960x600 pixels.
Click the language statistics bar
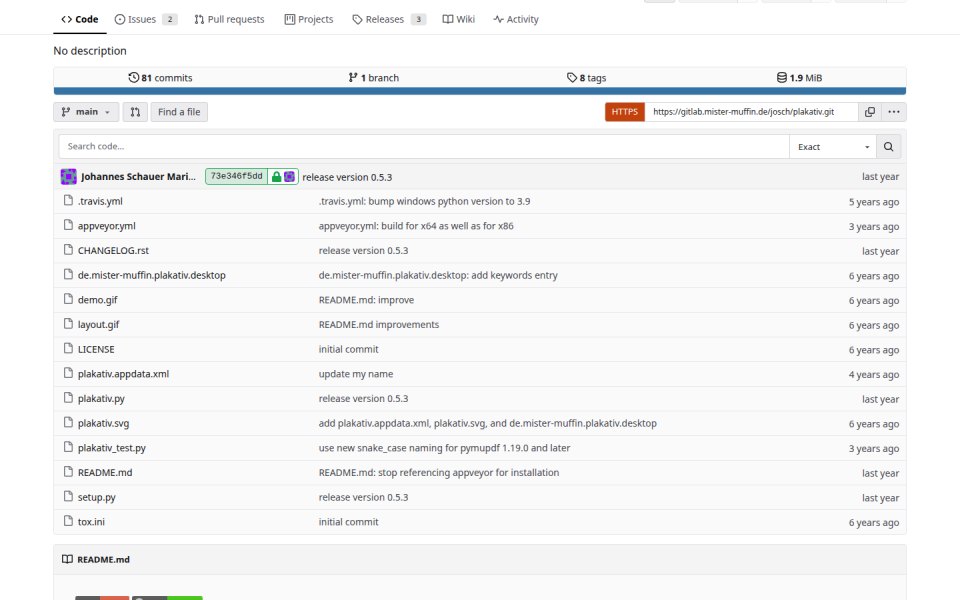point(480,91)
